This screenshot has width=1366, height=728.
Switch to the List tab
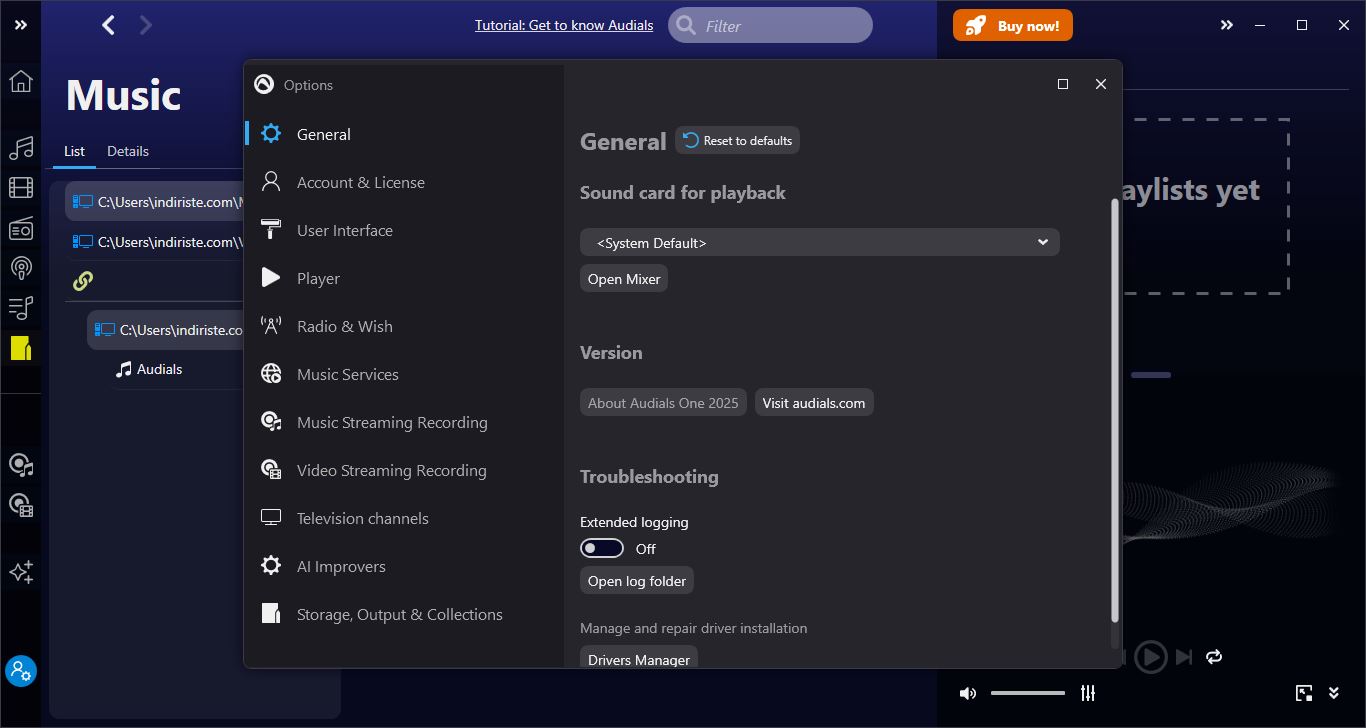[x=74, y=151]
